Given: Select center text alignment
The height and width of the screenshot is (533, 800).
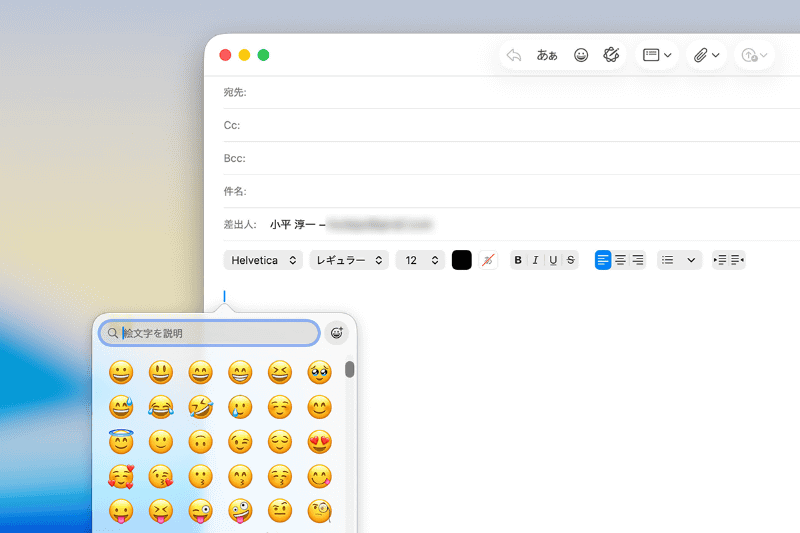Looking at the screenshot, I should pos(620,260).
